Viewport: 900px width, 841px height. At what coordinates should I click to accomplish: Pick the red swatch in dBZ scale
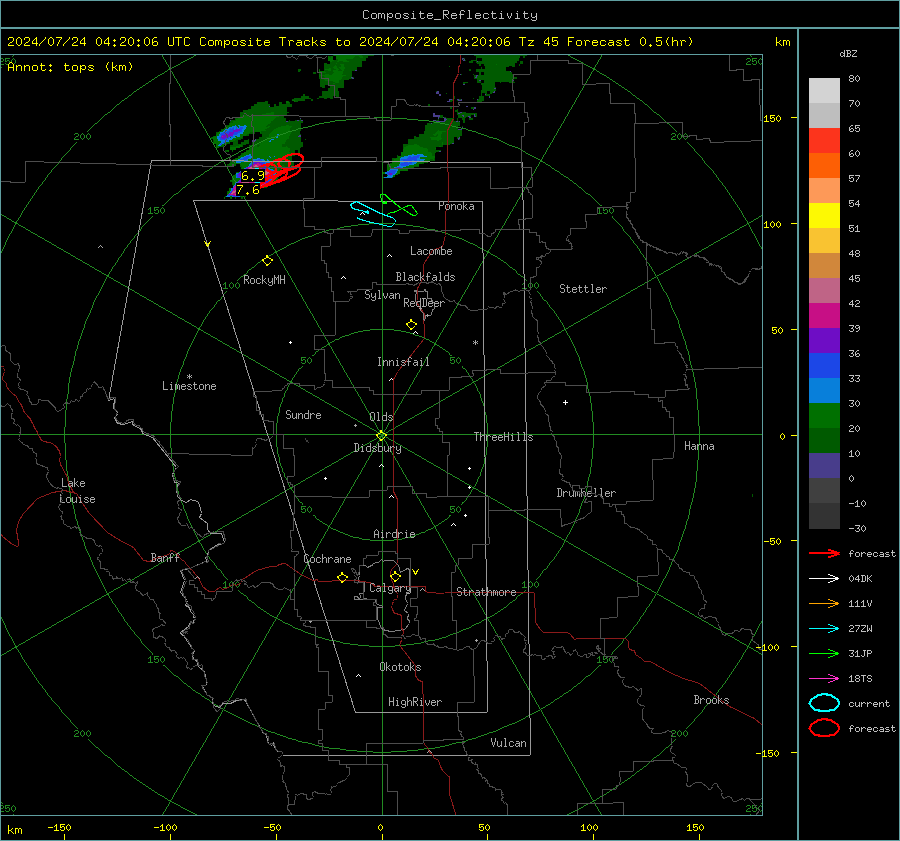tap(824, 141)
